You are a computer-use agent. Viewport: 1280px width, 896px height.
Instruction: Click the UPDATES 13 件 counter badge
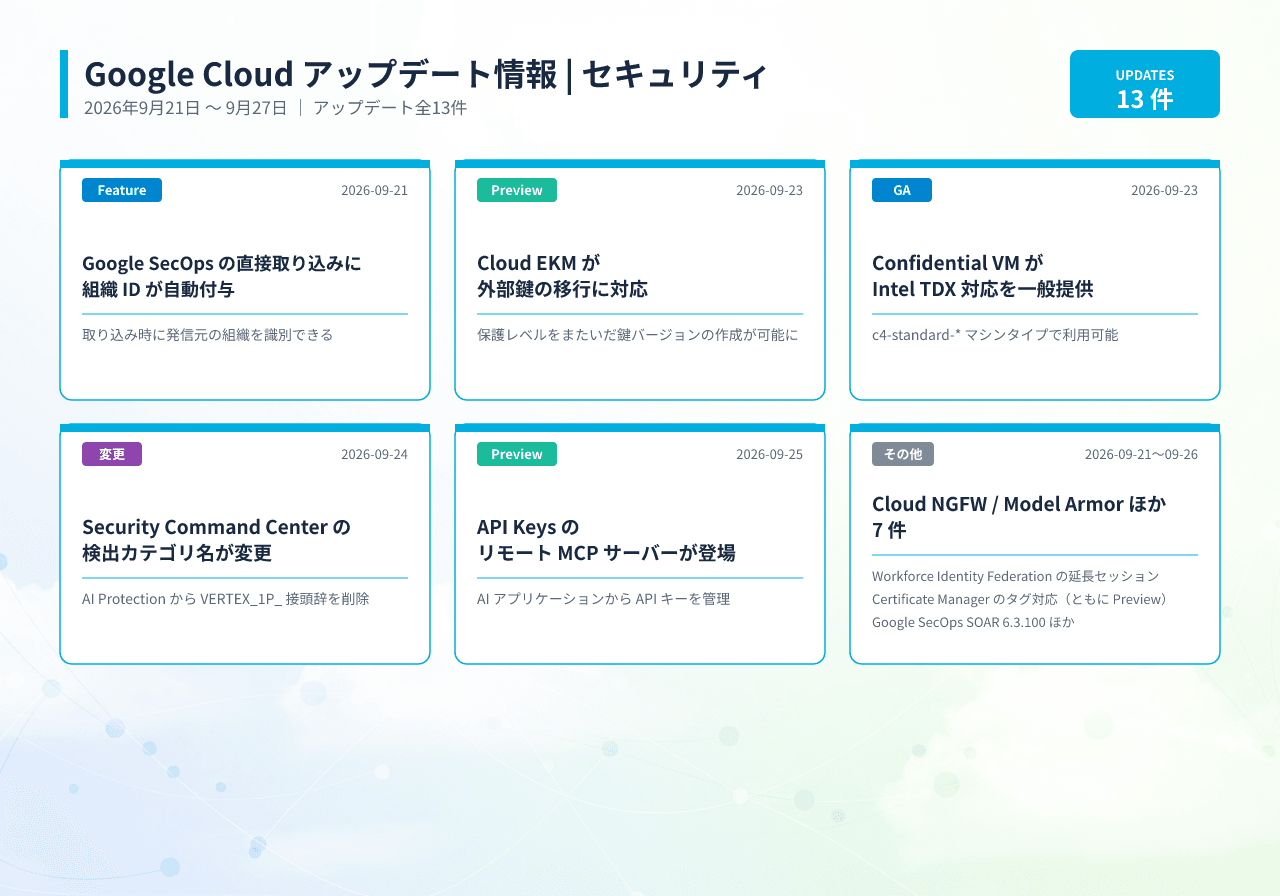[x=1145, y=84]
